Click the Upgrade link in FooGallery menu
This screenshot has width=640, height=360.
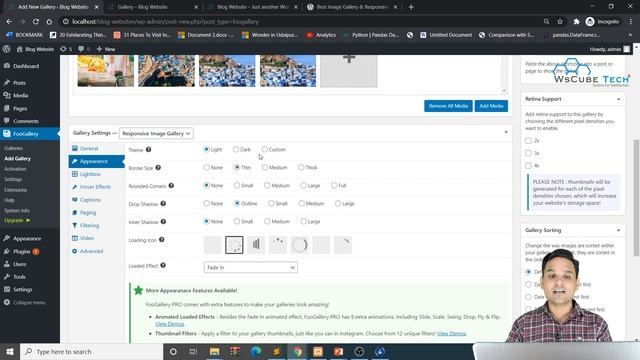coord(17,220)
